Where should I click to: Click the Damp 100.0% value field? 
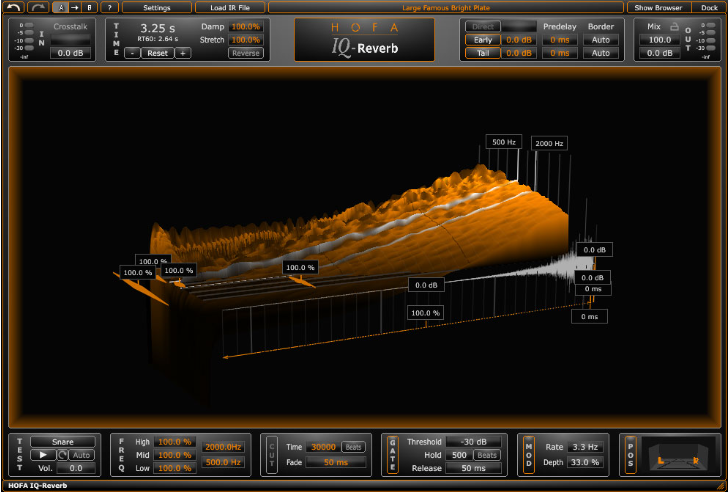246,26
